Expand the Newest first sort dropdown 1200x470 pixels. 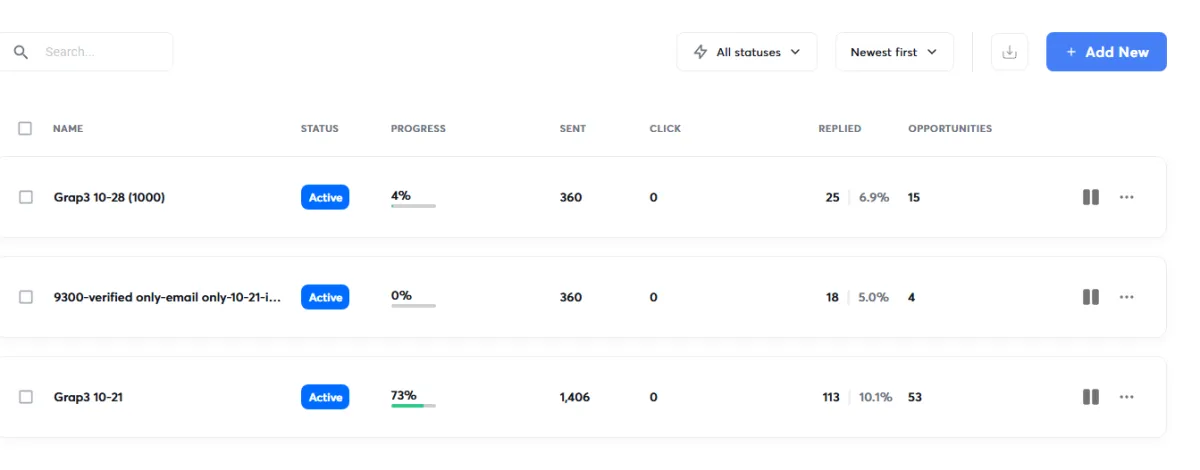coord(894,52)
